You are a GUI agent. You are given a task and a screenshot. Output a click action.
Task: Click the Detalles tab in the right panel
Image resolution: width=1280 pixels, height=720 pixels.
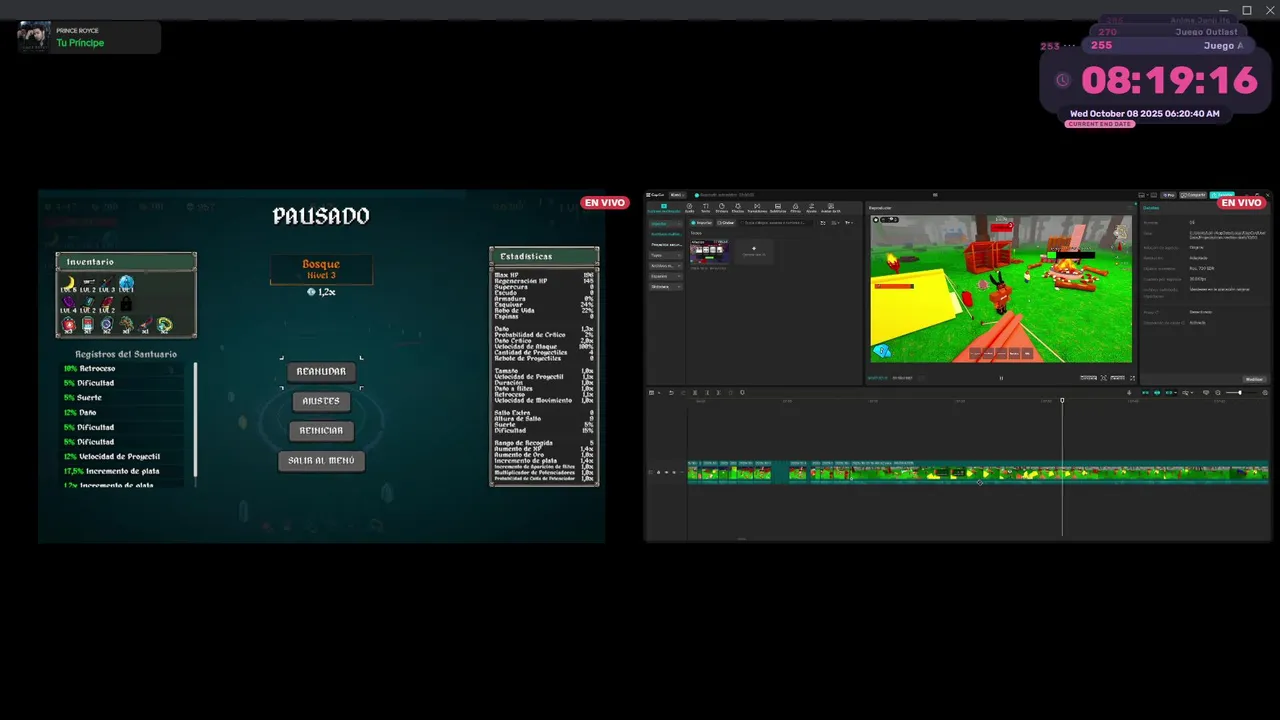point(1151,208)
